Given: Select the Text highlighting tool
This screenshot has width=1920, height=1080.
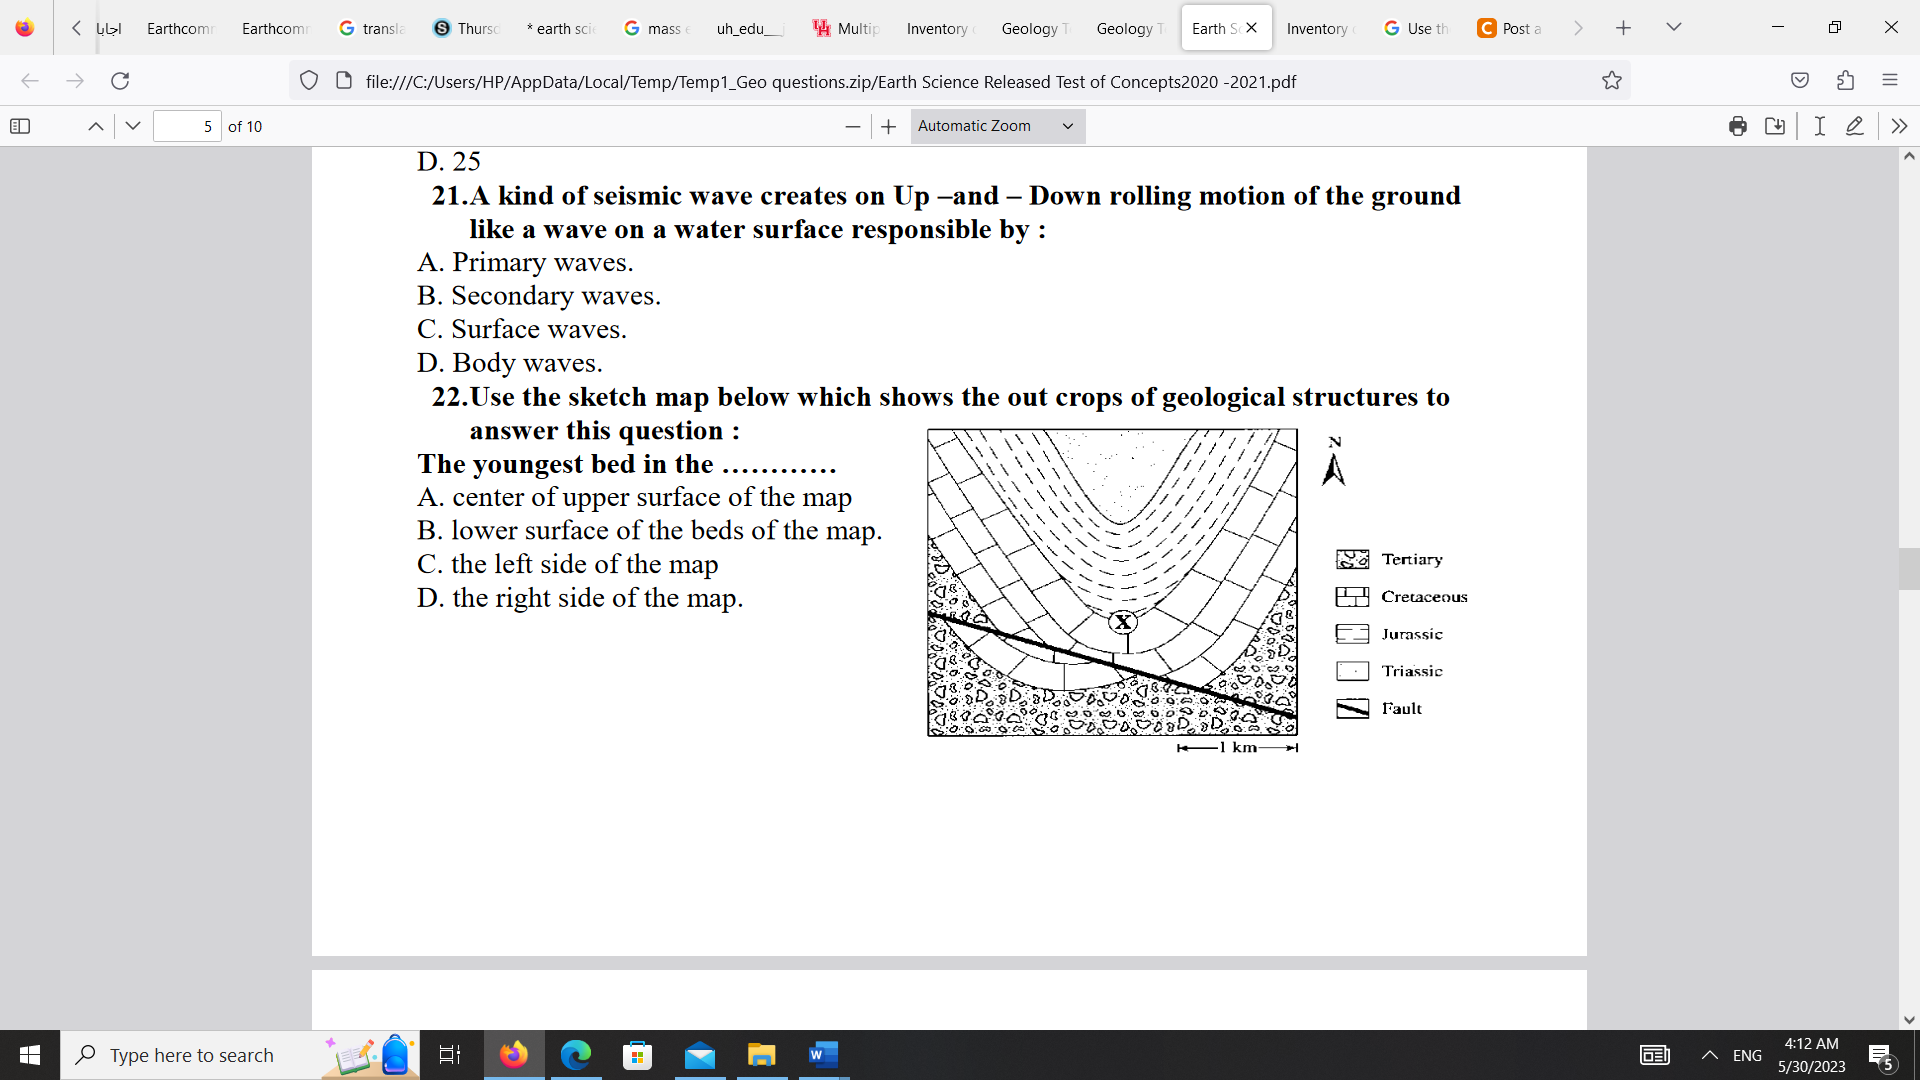Looking at the screenshot, I should click(x=1819, y=126).
